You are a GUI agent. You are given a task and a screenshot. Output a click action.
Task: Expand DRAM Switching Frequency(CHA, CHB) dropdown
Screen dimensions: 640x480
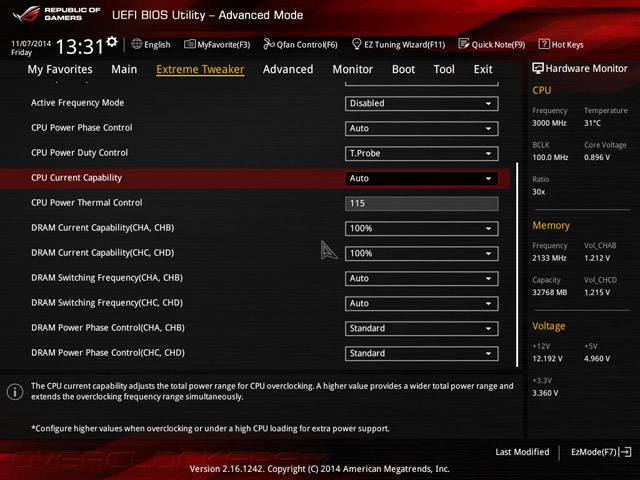pos(421,278)
